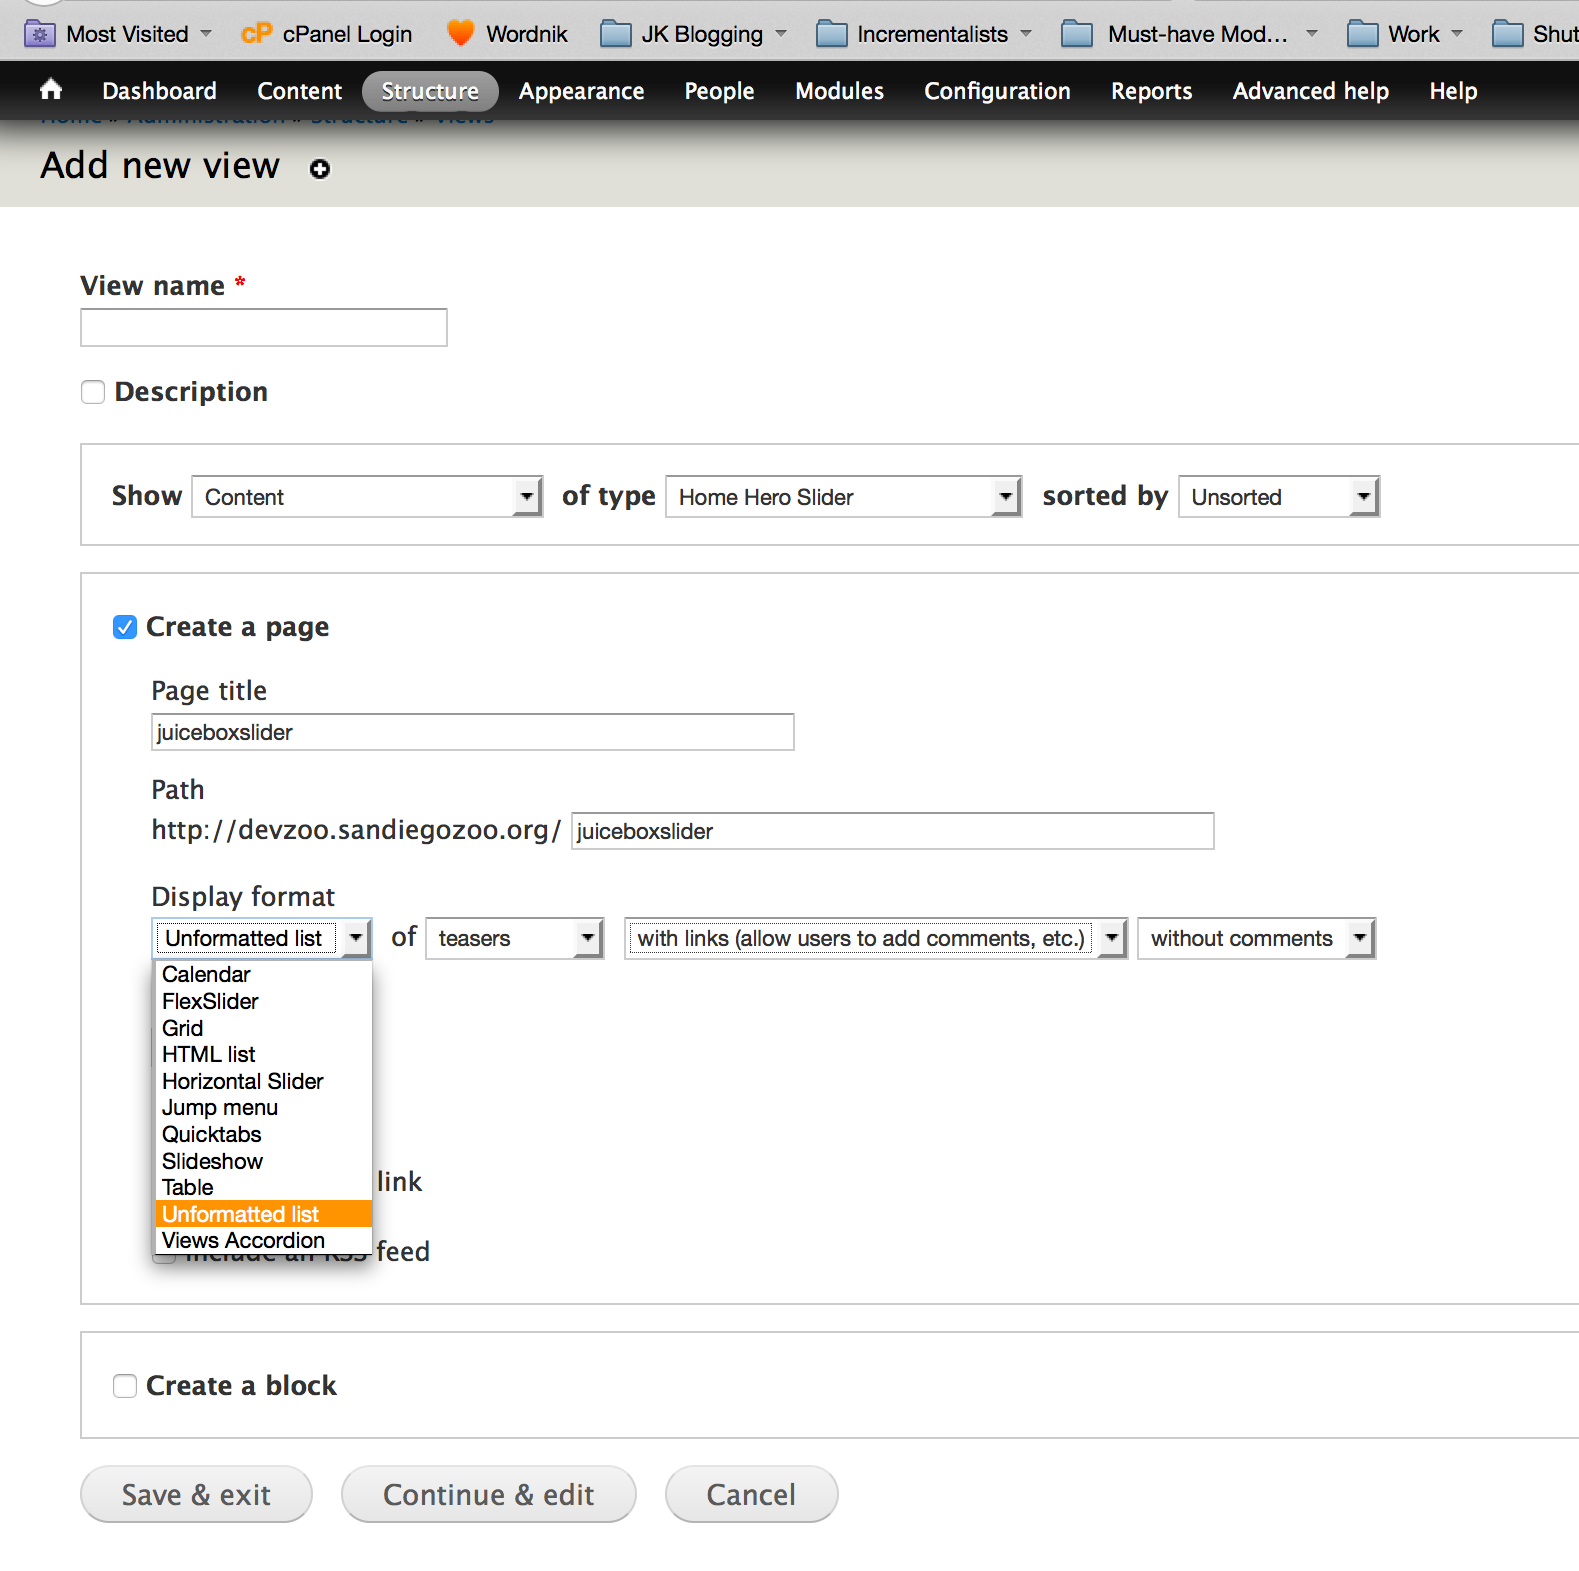Open the Wordnik heart bookmark
Viewport: 1579px width, 1571px height.
pyautogui.click(x=460, y=34)
